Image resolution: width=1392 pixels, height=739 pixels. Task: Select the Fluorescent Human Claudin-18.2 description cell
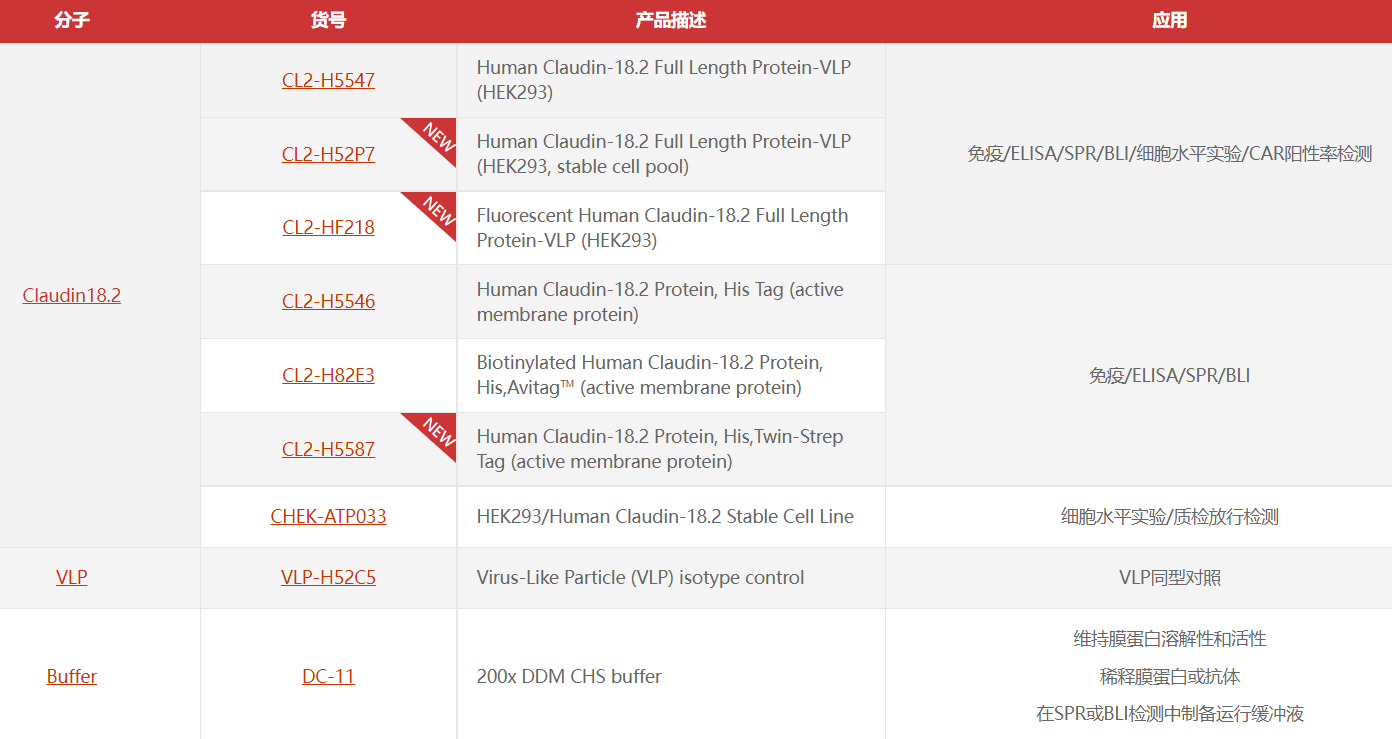pyautogui.click(x=671, y=228)
